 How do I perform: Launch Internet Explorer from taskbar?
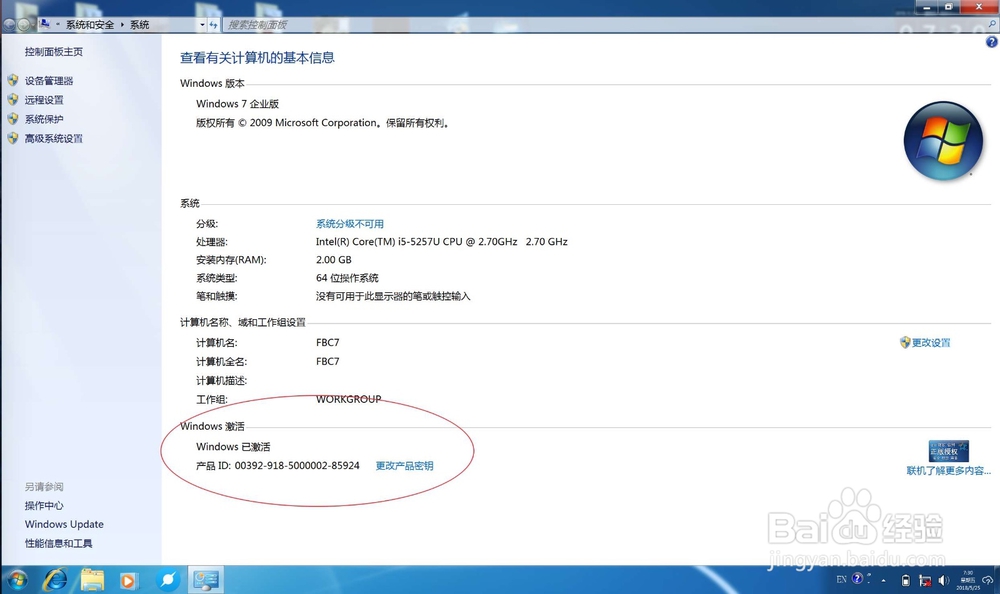click(55, 579)
